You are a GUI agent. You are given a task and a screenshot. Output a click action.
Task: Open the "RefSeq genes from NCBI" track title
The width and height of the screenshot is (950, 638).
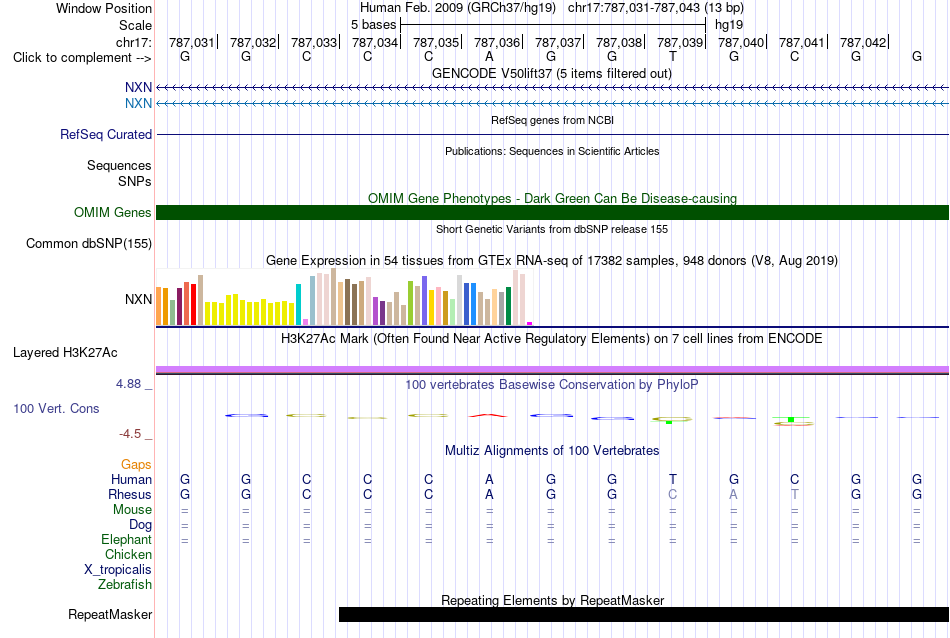point(552,120)
